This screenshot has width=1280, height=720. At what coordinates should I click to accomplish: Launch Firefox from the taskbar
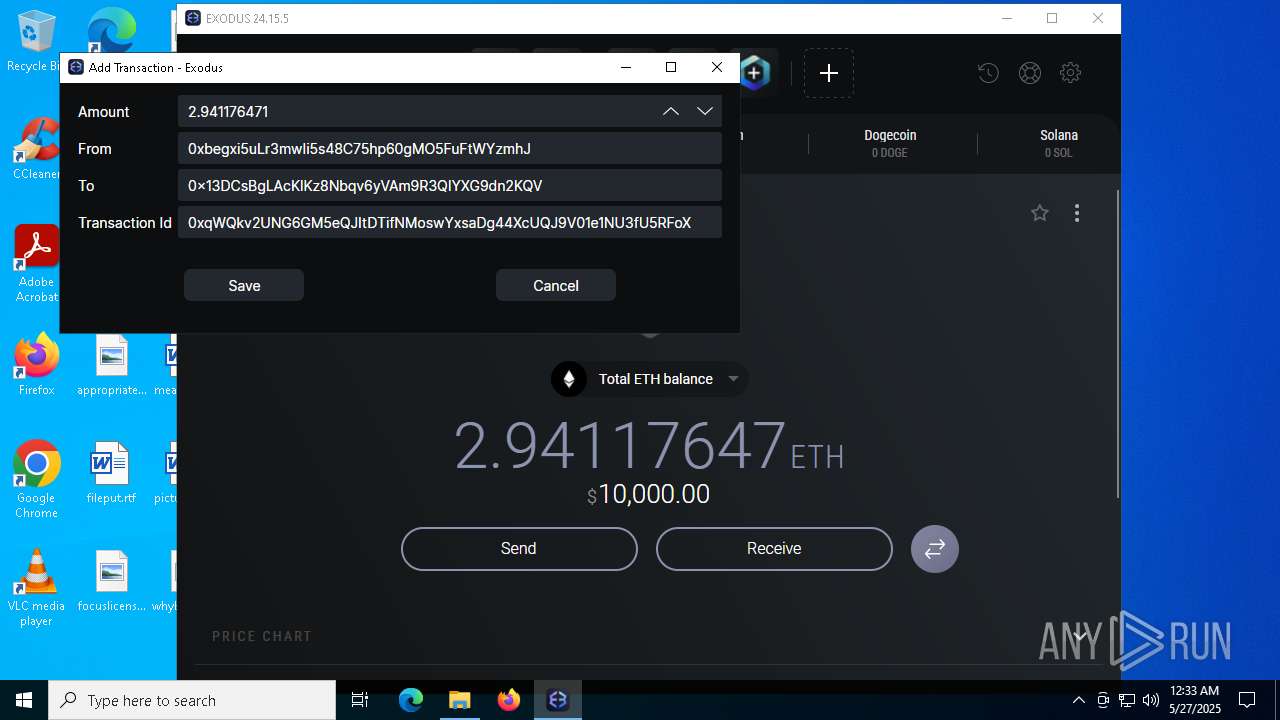click(x=509, y=700)
